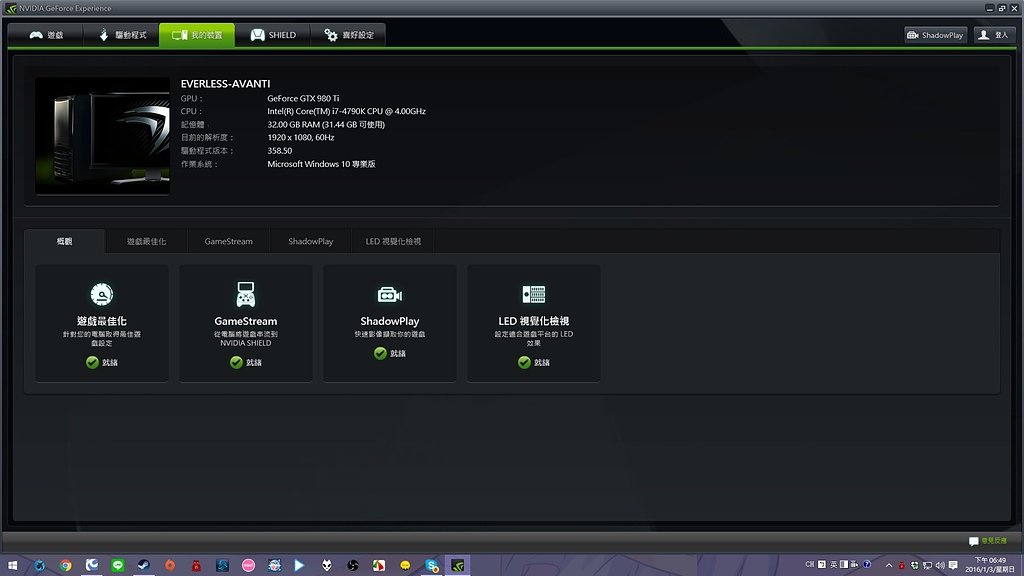The height and width of the screenshot is (576, 1024).
Task: Select the 我的裝置 (My Rig) tab
Action: [197, 35]
